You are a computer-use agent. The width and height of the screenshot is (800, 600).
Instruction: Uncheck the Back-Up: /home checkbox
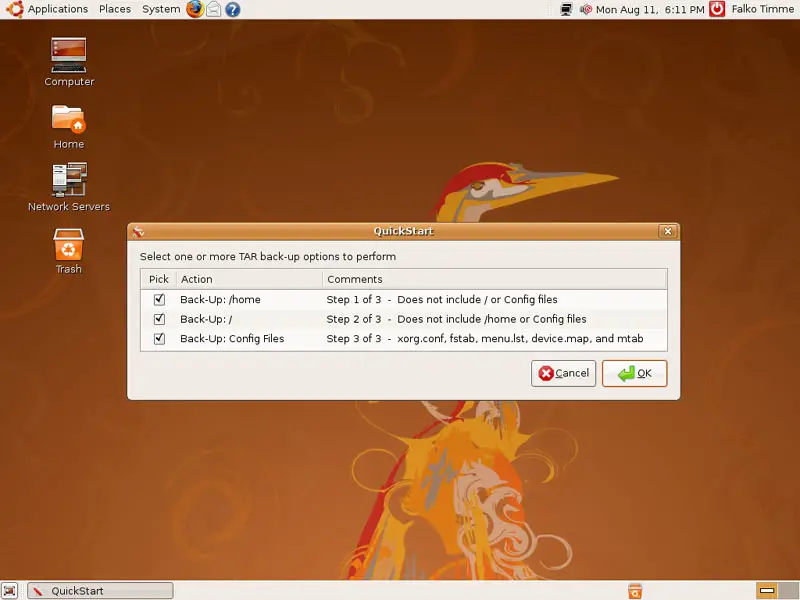159,299
